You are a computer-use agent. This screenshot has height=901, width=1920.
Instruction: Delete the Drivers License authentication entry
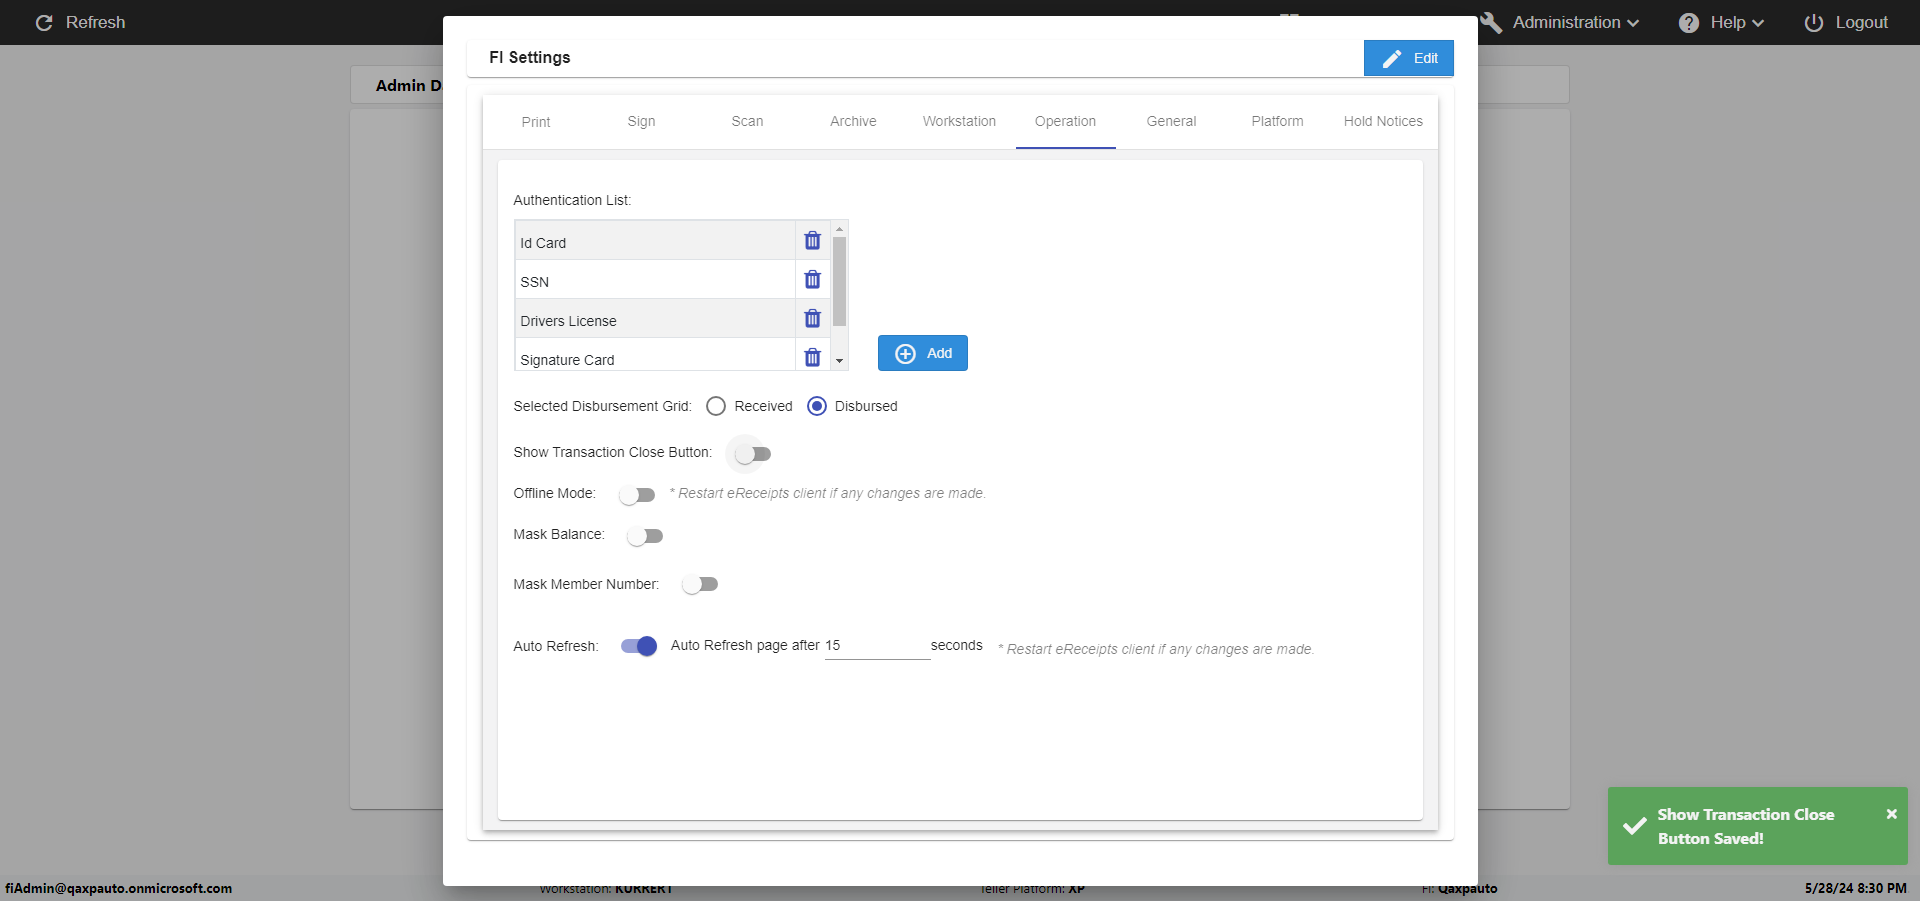coord(812,319)
